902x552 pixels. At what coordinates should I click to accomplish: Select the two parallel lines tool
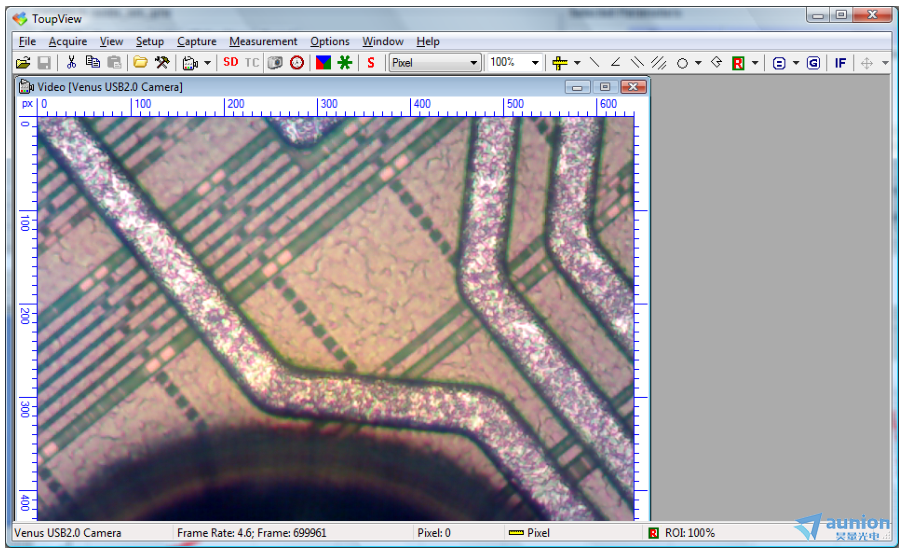point(637,62)
